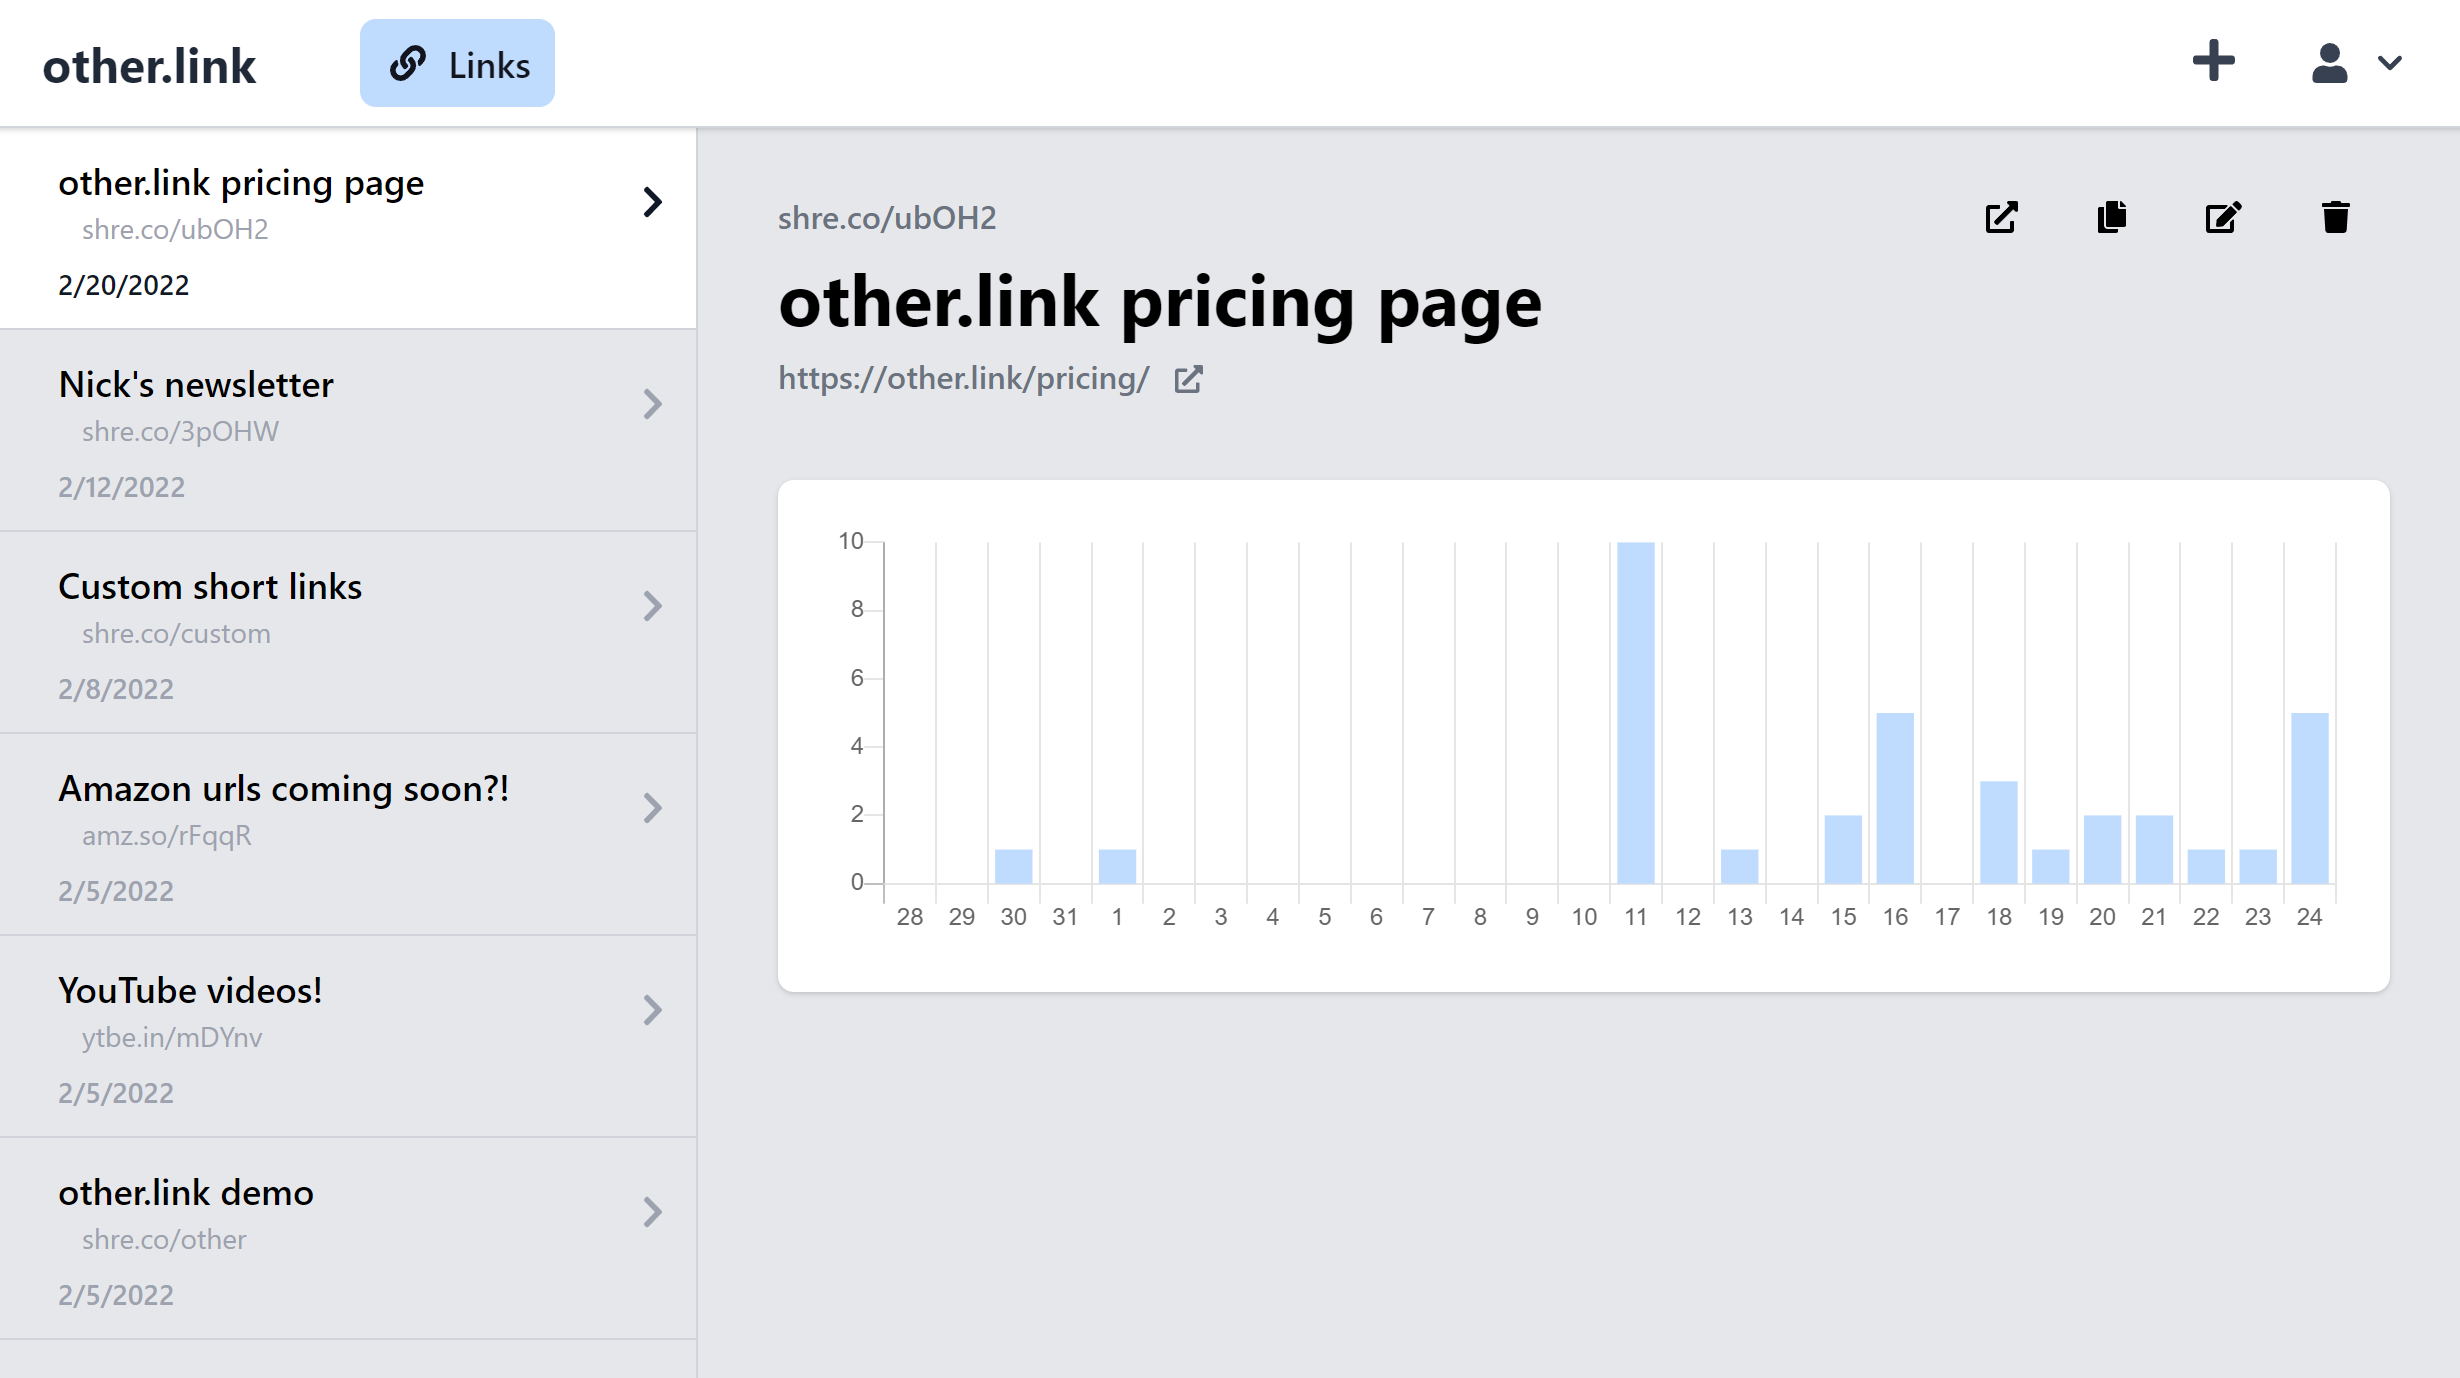The image size is (2460, 1378).
Task: Click the tallest bar for day 11
Action: [1635, 713]
